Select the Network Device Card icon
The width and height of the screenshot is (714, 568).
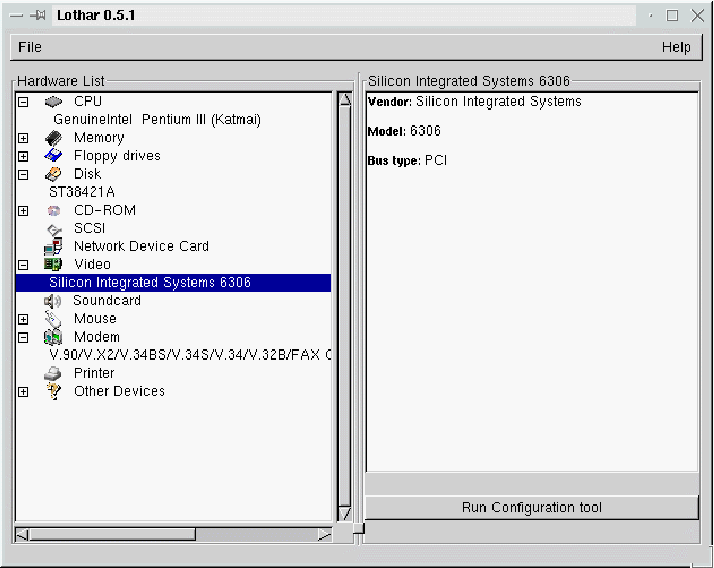coord(54,246)
